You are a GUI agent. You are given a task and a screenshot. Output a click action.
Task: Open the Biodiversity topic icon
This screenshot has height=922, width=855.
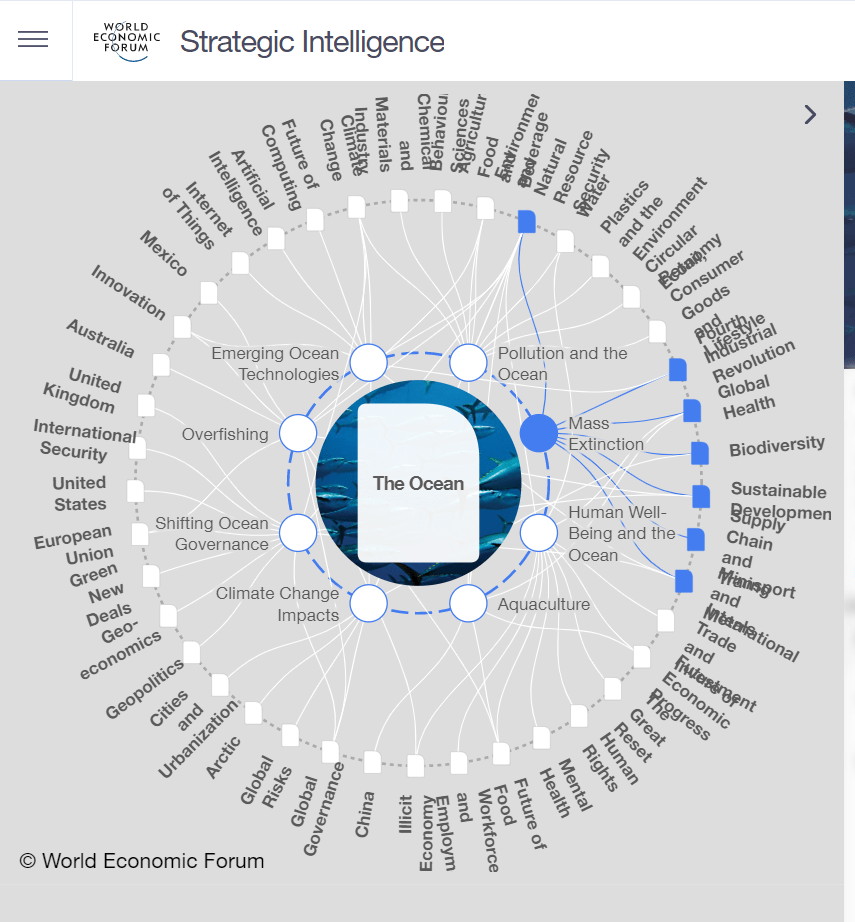click(700, 453)
